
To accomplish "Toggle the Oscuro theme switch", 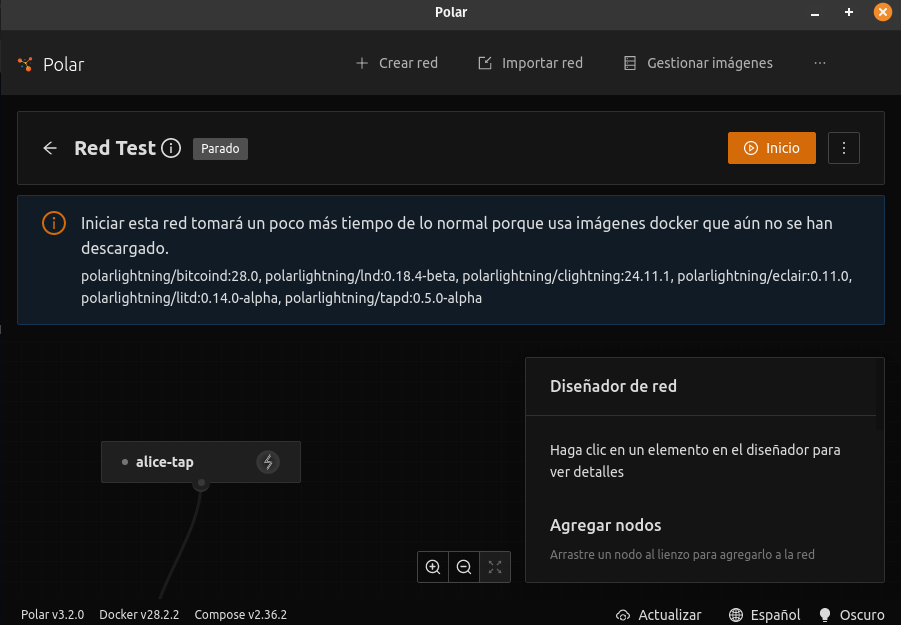I will (x=851, y=615).
